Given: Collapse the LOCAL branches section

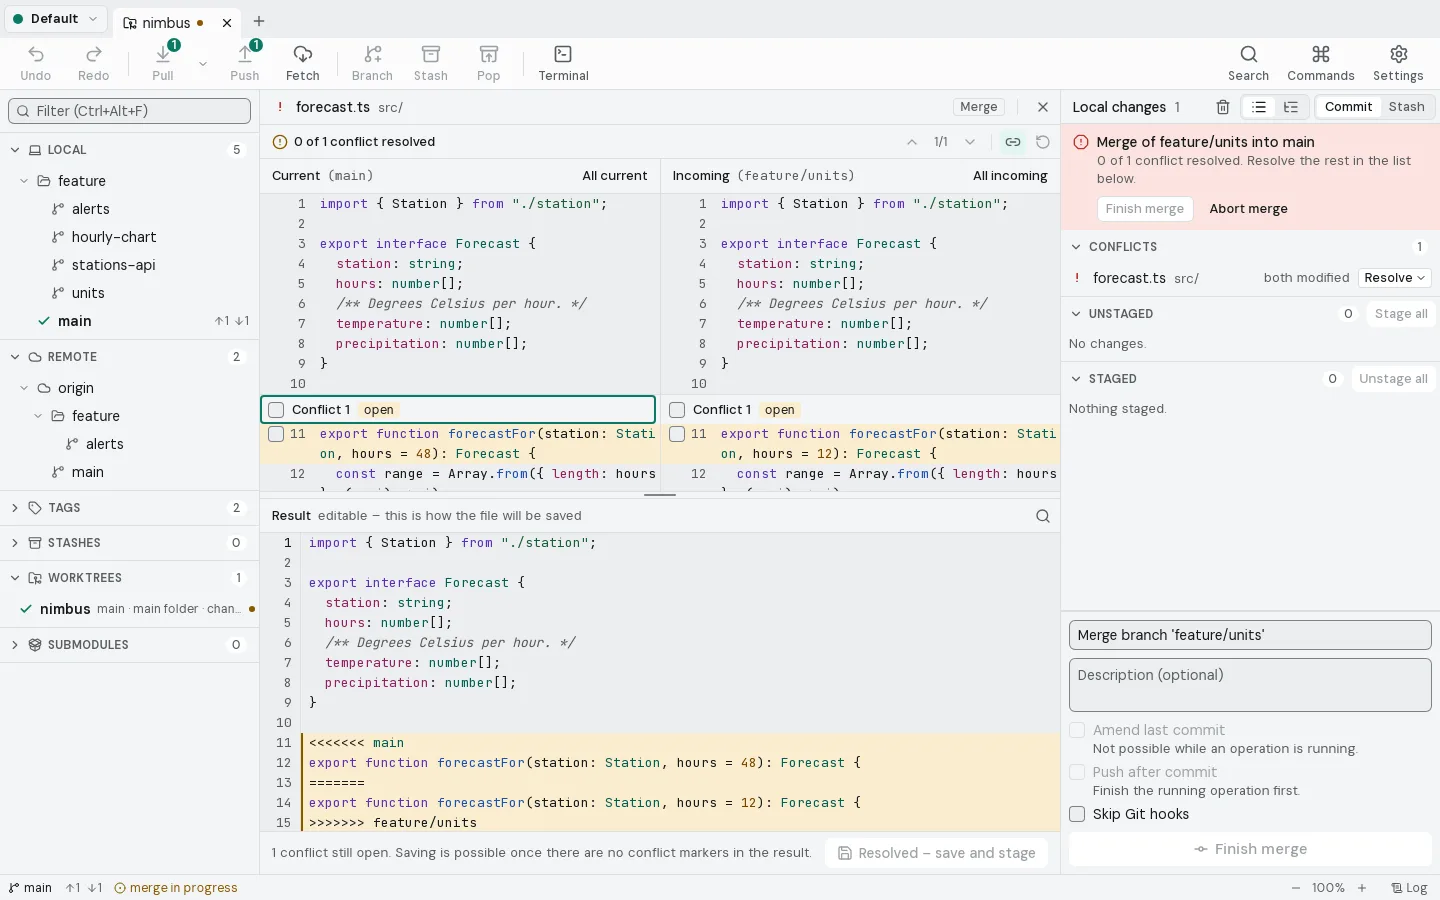Looking at the screenshot, I should click(x=15, y=150).
